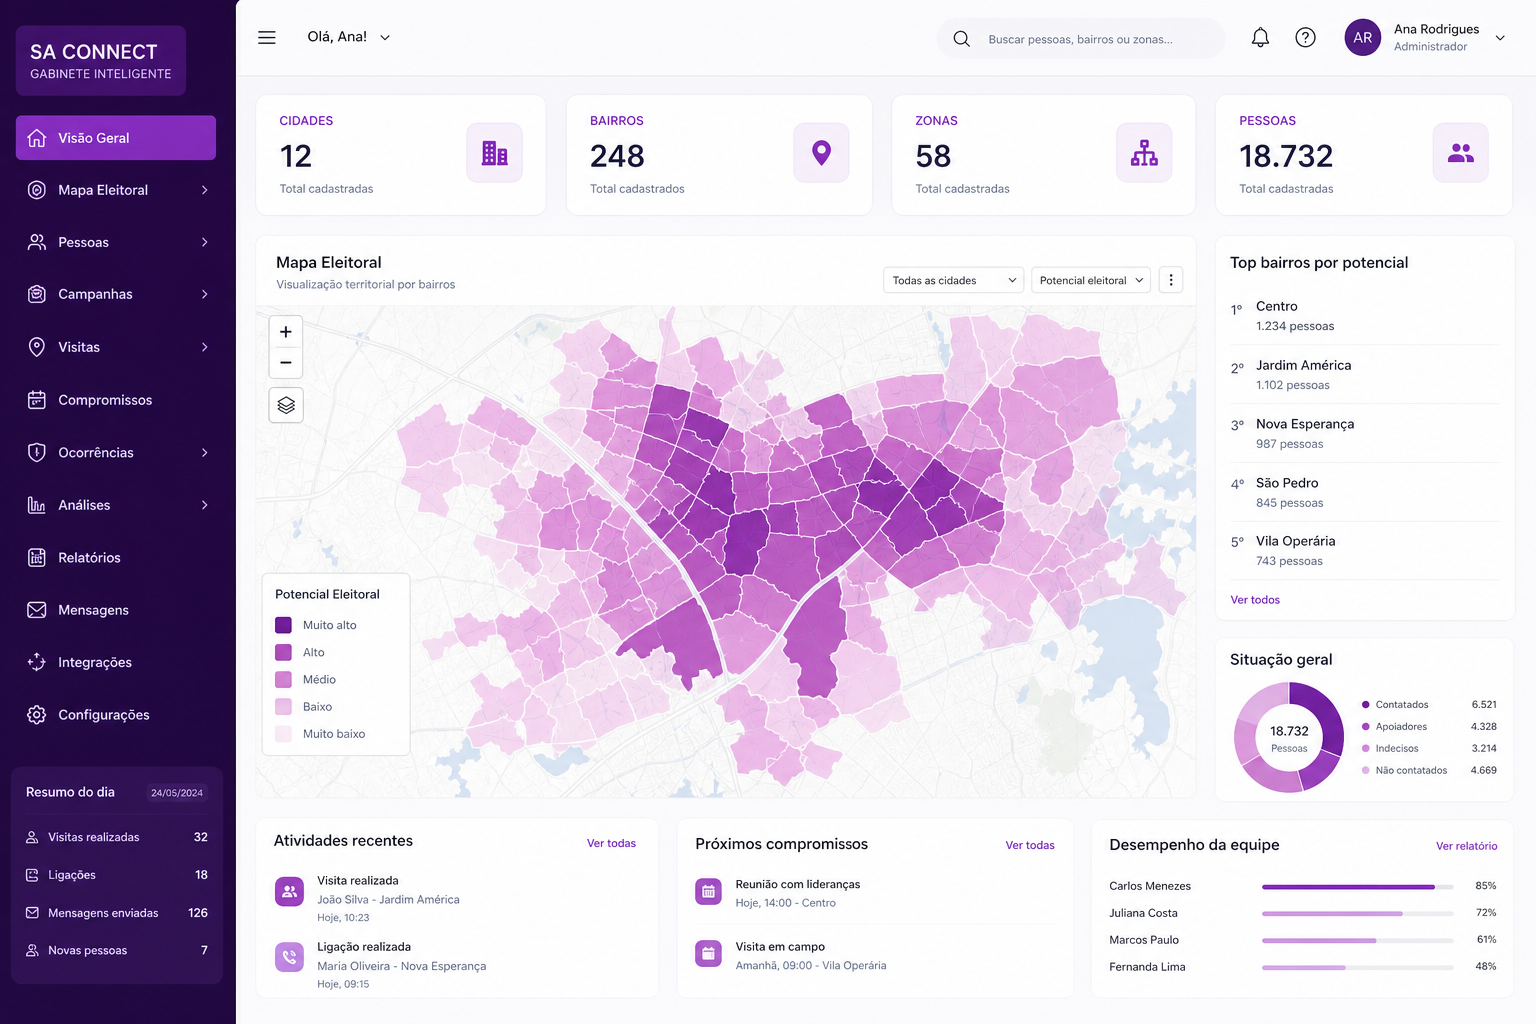Zoom in on the electoral map

286,332
